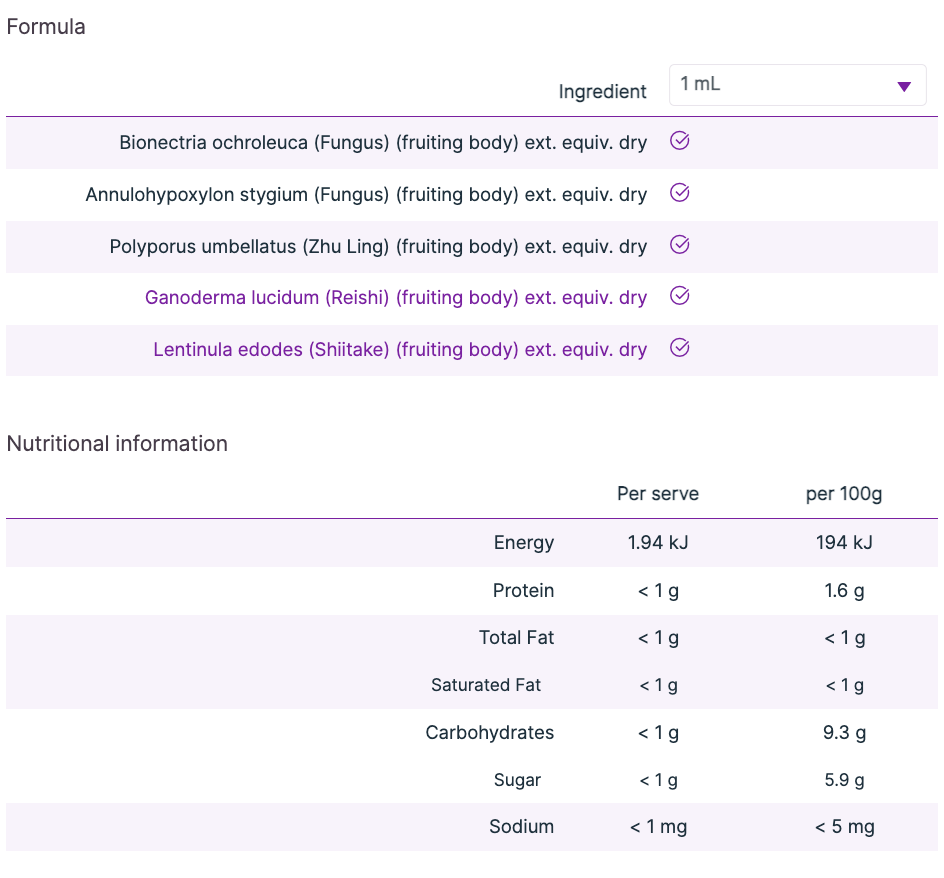Click check icon beside Polyporus umbellatus
The height and width of the screenshot is (878, 944).
click(680, 245)
